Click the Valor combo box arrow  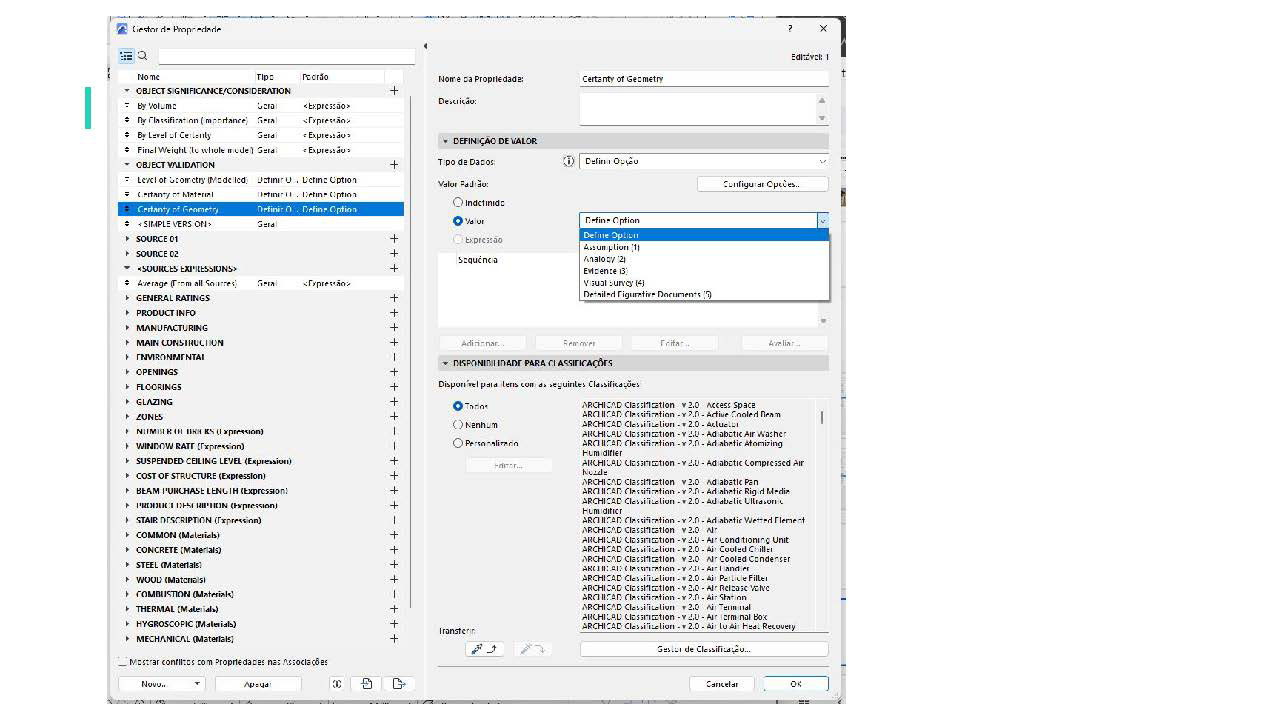[823, 221]
